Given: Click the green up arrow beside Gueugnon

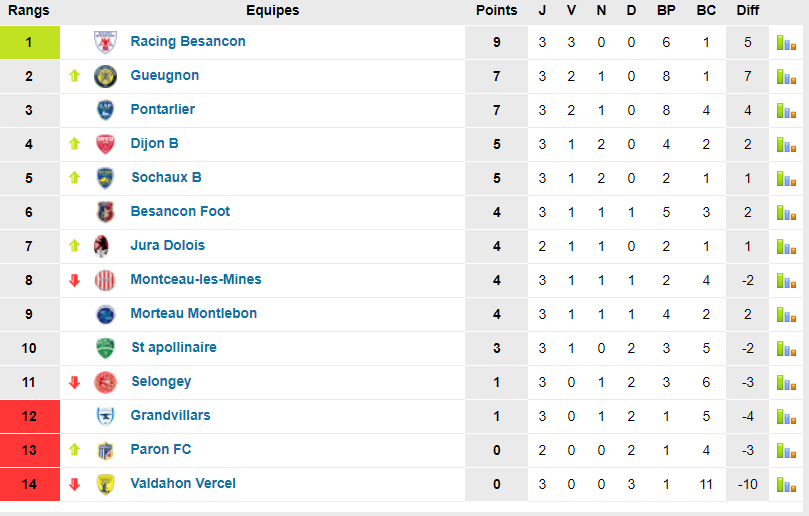Looking at the screenshot, I should tap(74, 76).
